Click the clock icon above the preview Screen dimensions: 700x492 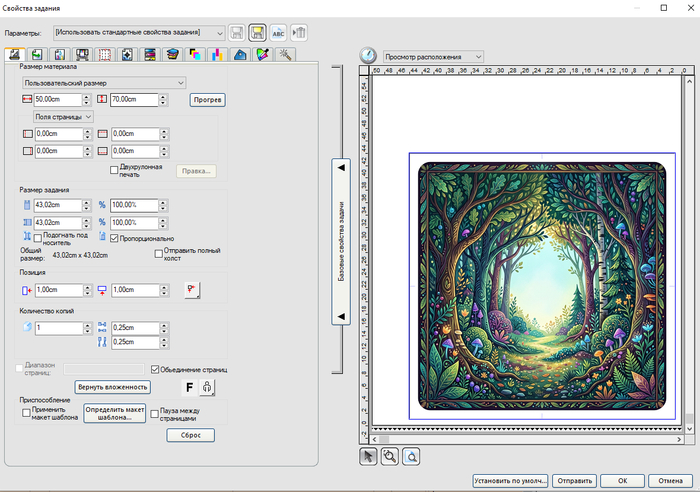pos(368,56)
